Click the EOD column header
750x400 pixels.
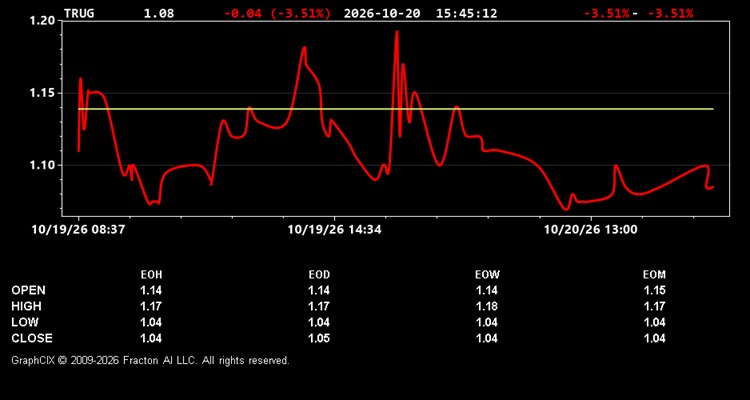319,275
